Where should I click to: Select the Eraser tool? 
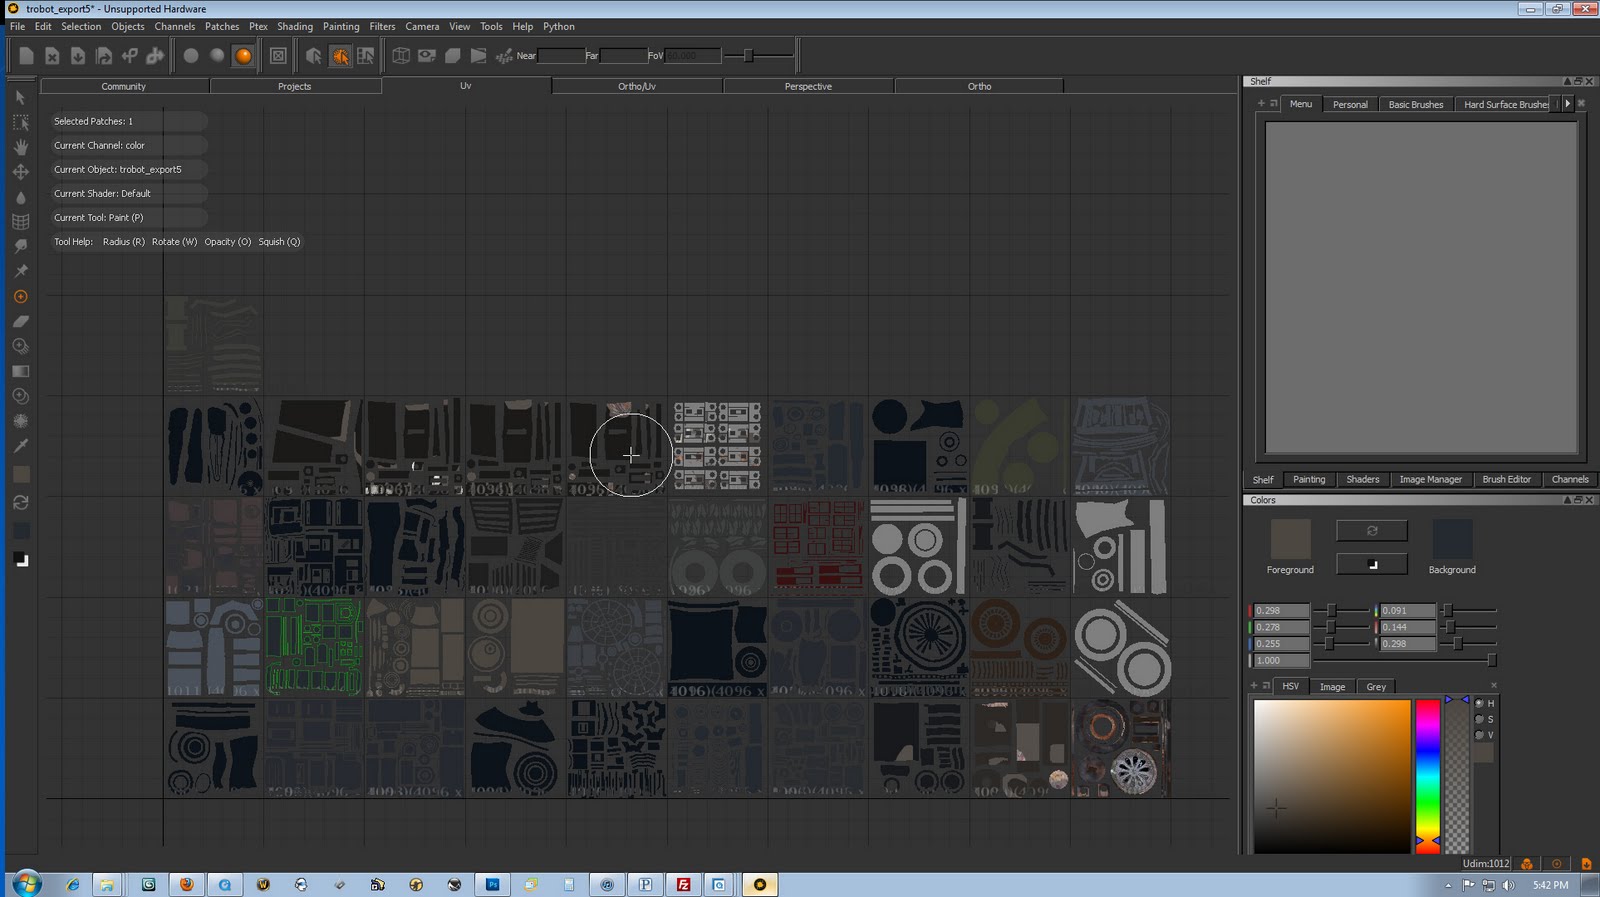click(x=20, y=322)
